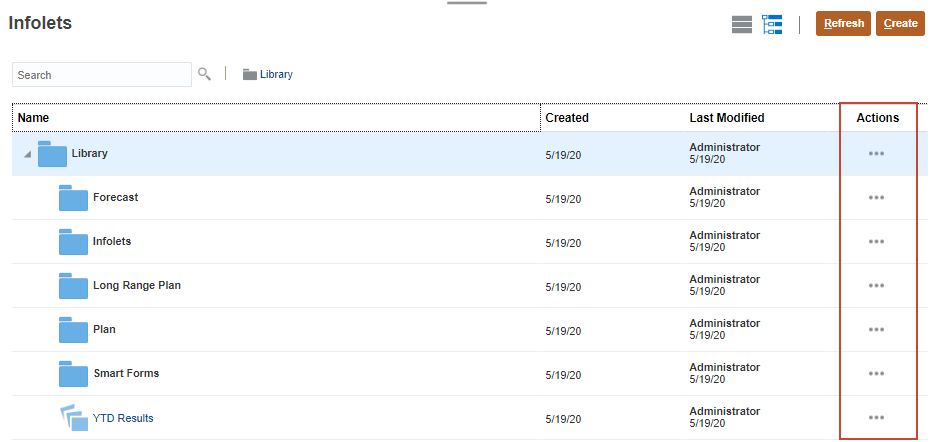Click the search magnifier icon
Screen dimensions: 931x442
click(205, 74)
